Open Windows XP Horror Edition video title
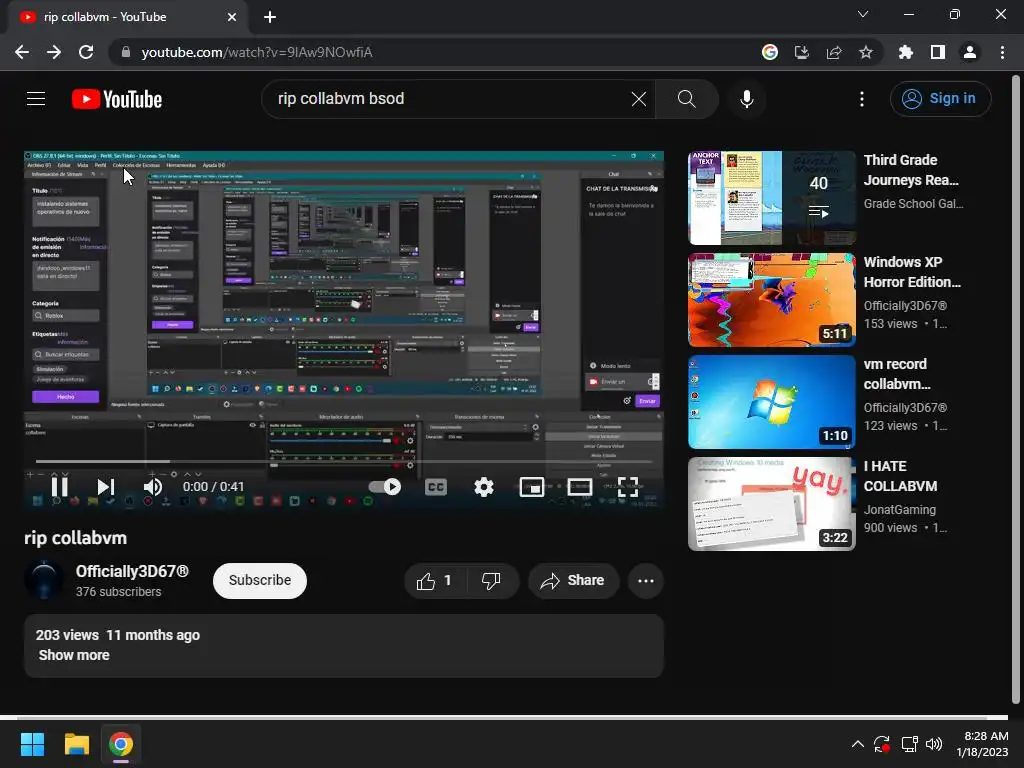The height and width of the screenshot is (768, 1024). click(x=912, y=272)
